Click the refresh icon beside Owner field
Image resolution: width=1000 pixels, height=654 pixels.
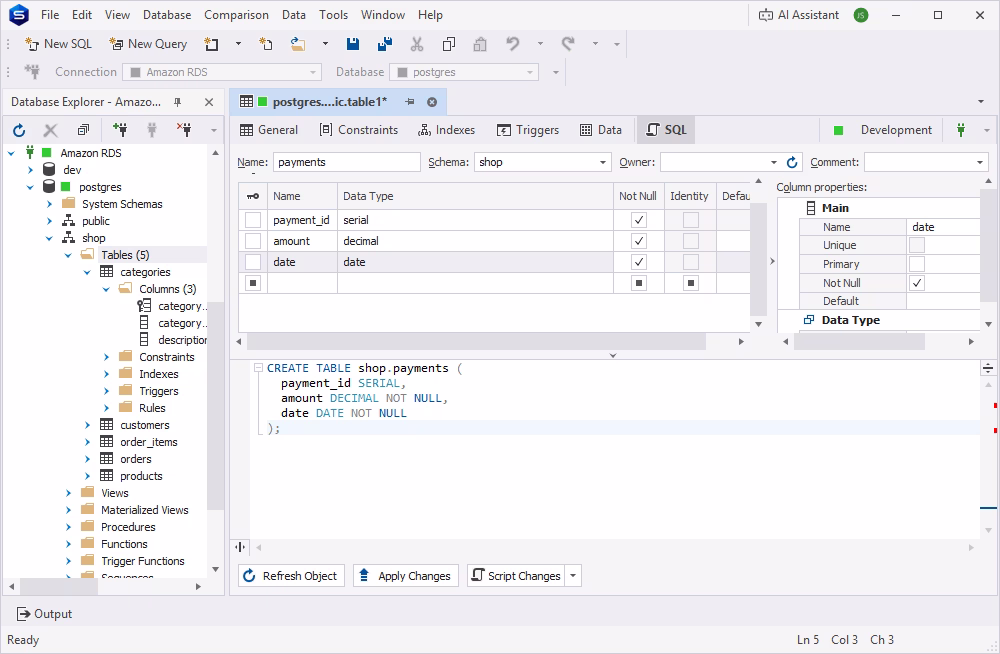792,162
